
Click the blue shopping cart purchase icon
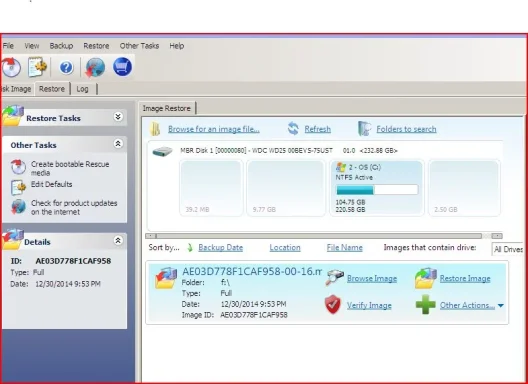pos(122,67)
